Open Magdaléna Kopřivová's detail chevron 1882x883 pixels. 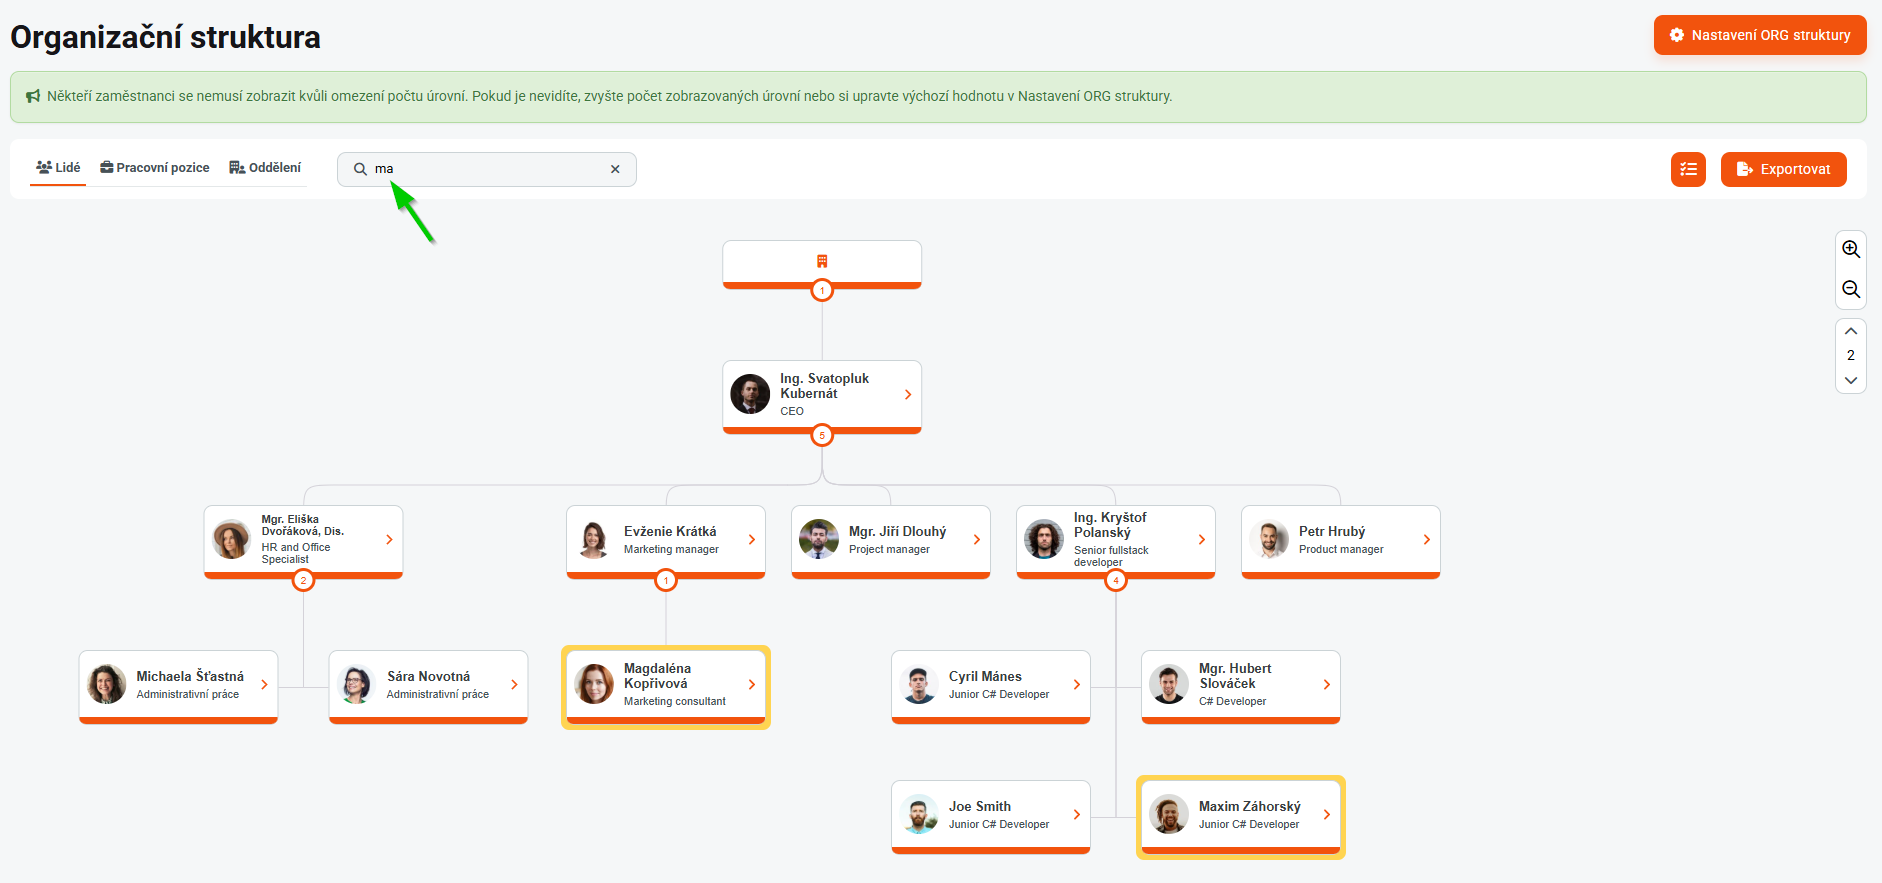tap(752, 685)
